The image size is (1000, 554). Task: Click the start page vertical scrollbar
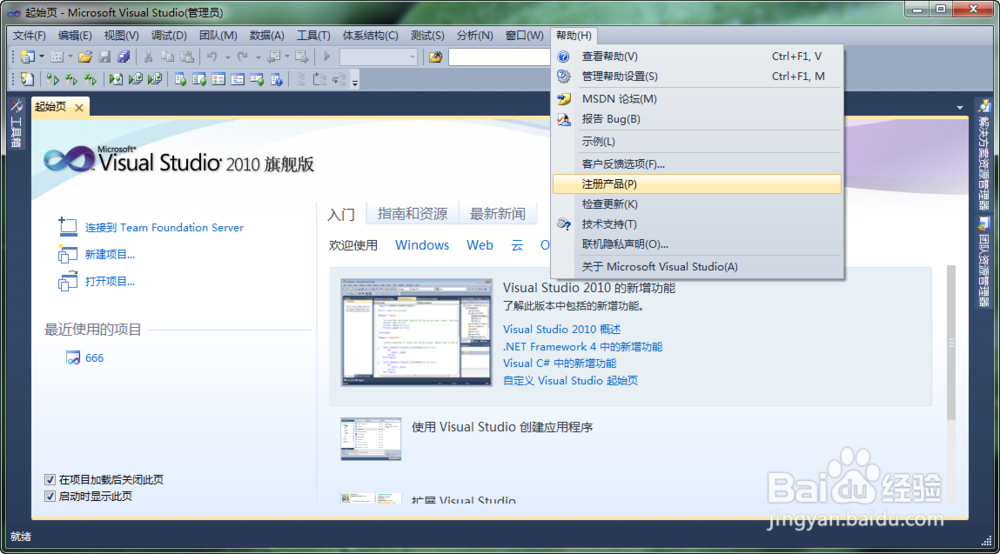(x=951, y=342)
